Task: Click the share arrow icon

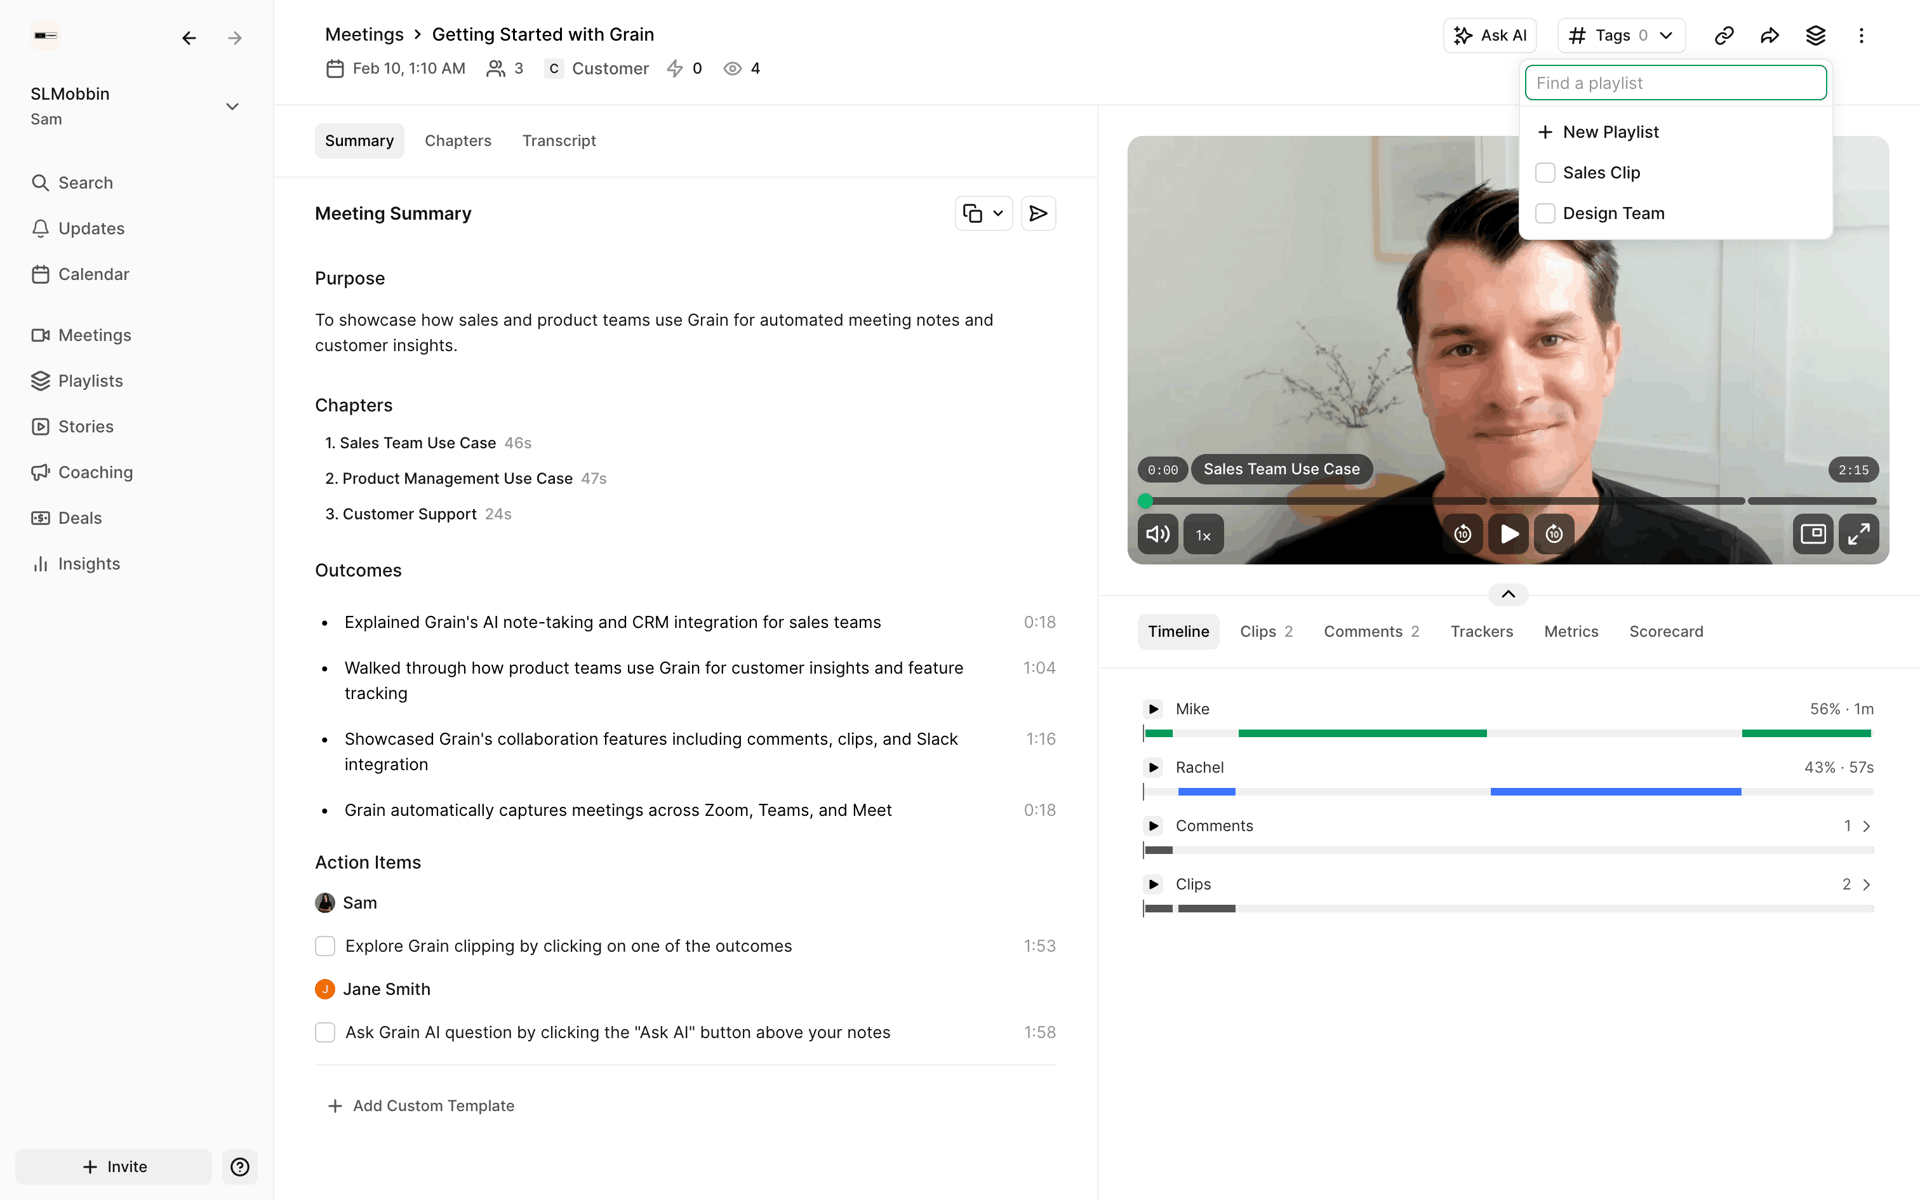Action: [1770, 36]
